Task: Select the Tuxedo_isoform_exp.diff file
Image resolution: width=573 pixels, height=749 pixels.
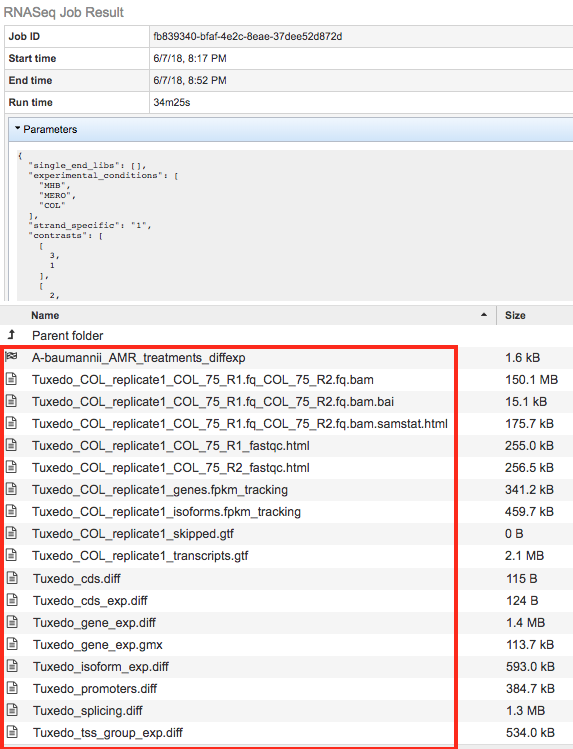Action: tap(101, 666)
